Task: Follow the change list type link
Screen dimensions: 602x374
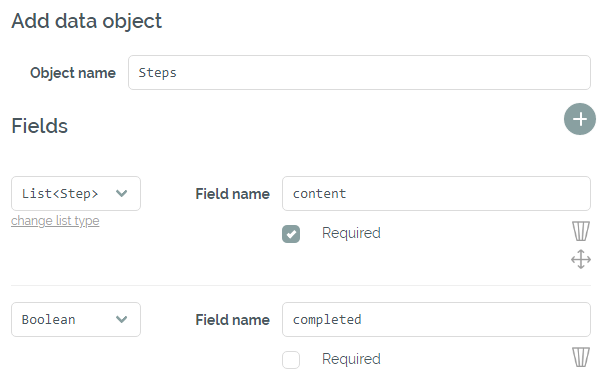Action: [x=55, y=221]
